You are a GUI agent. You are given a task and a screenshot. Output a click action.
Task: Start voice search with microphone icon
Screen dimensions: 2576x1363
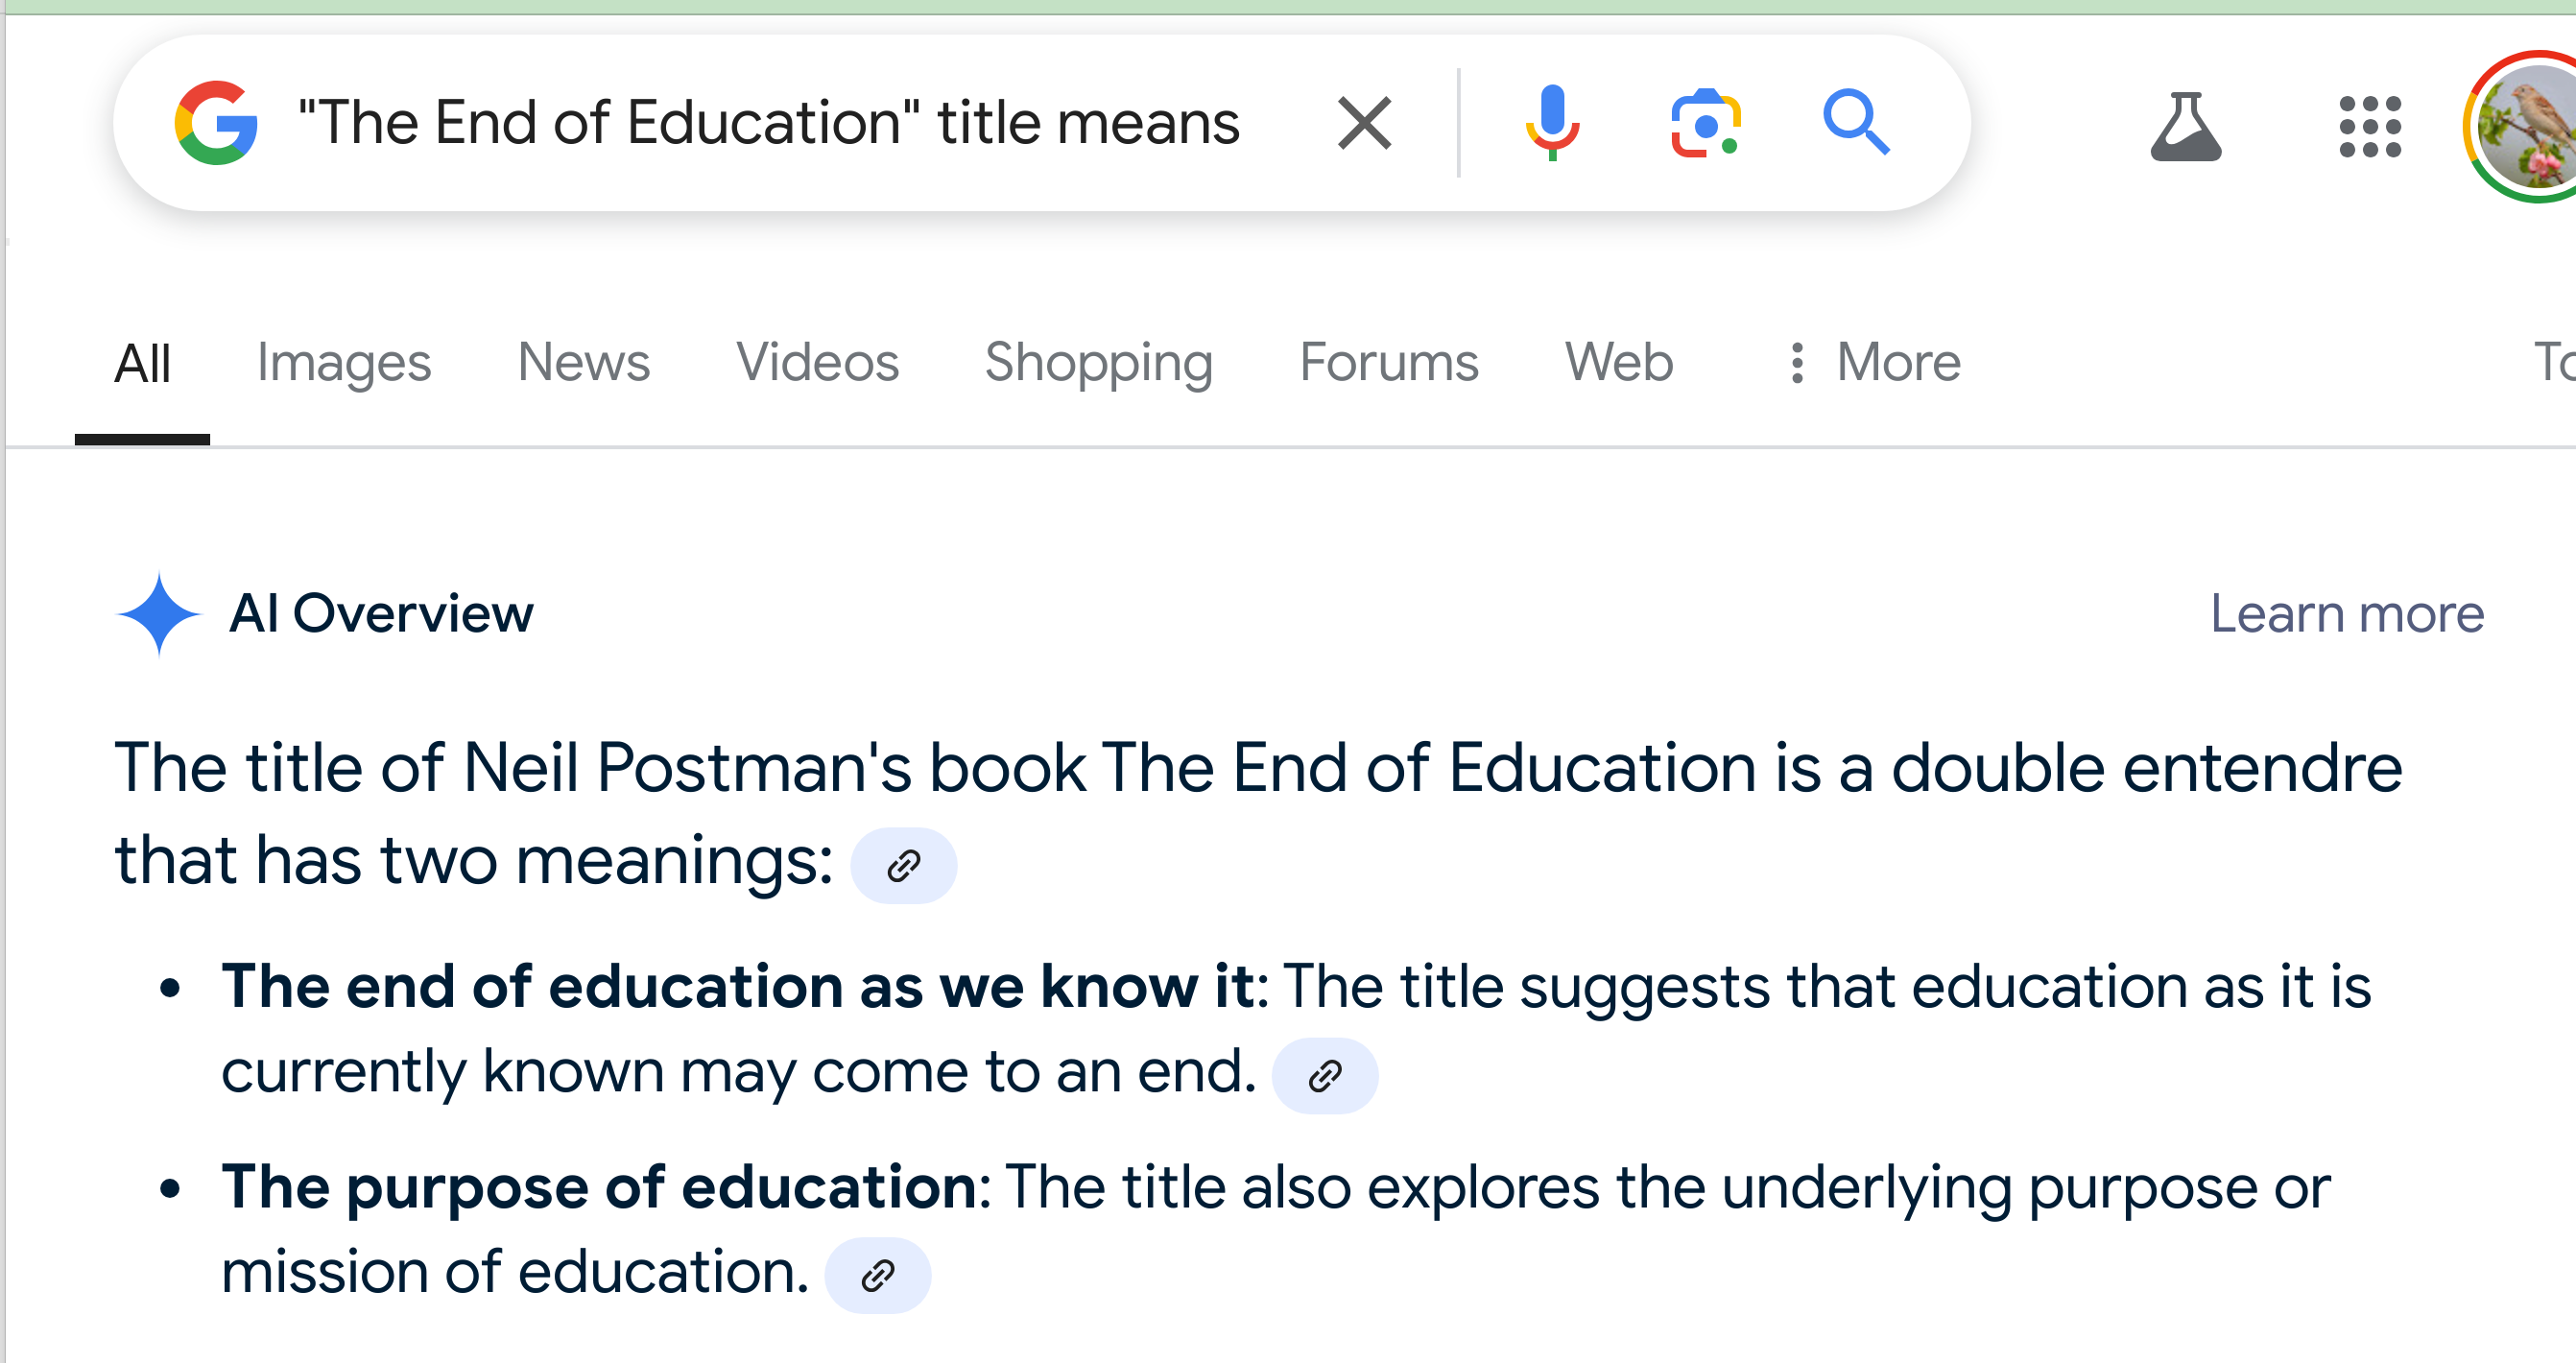coord(1552,123)
